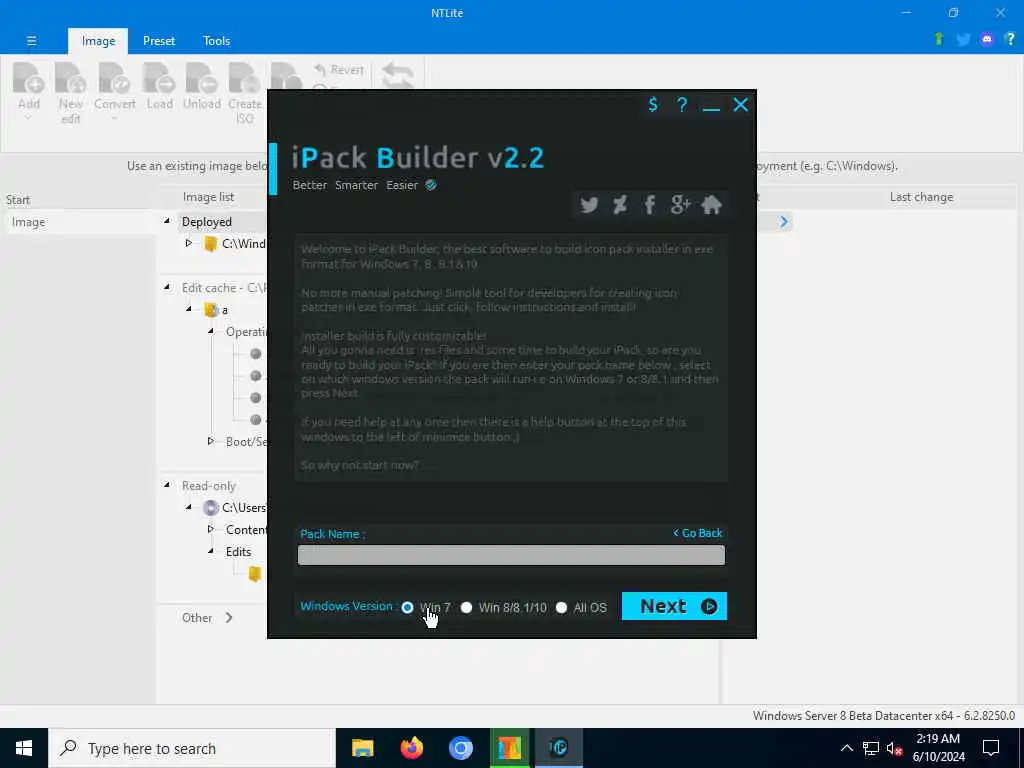Viewport: 1024px width, 768px height.
Task: Click the taskbar search box
Action: coord(192,748)
